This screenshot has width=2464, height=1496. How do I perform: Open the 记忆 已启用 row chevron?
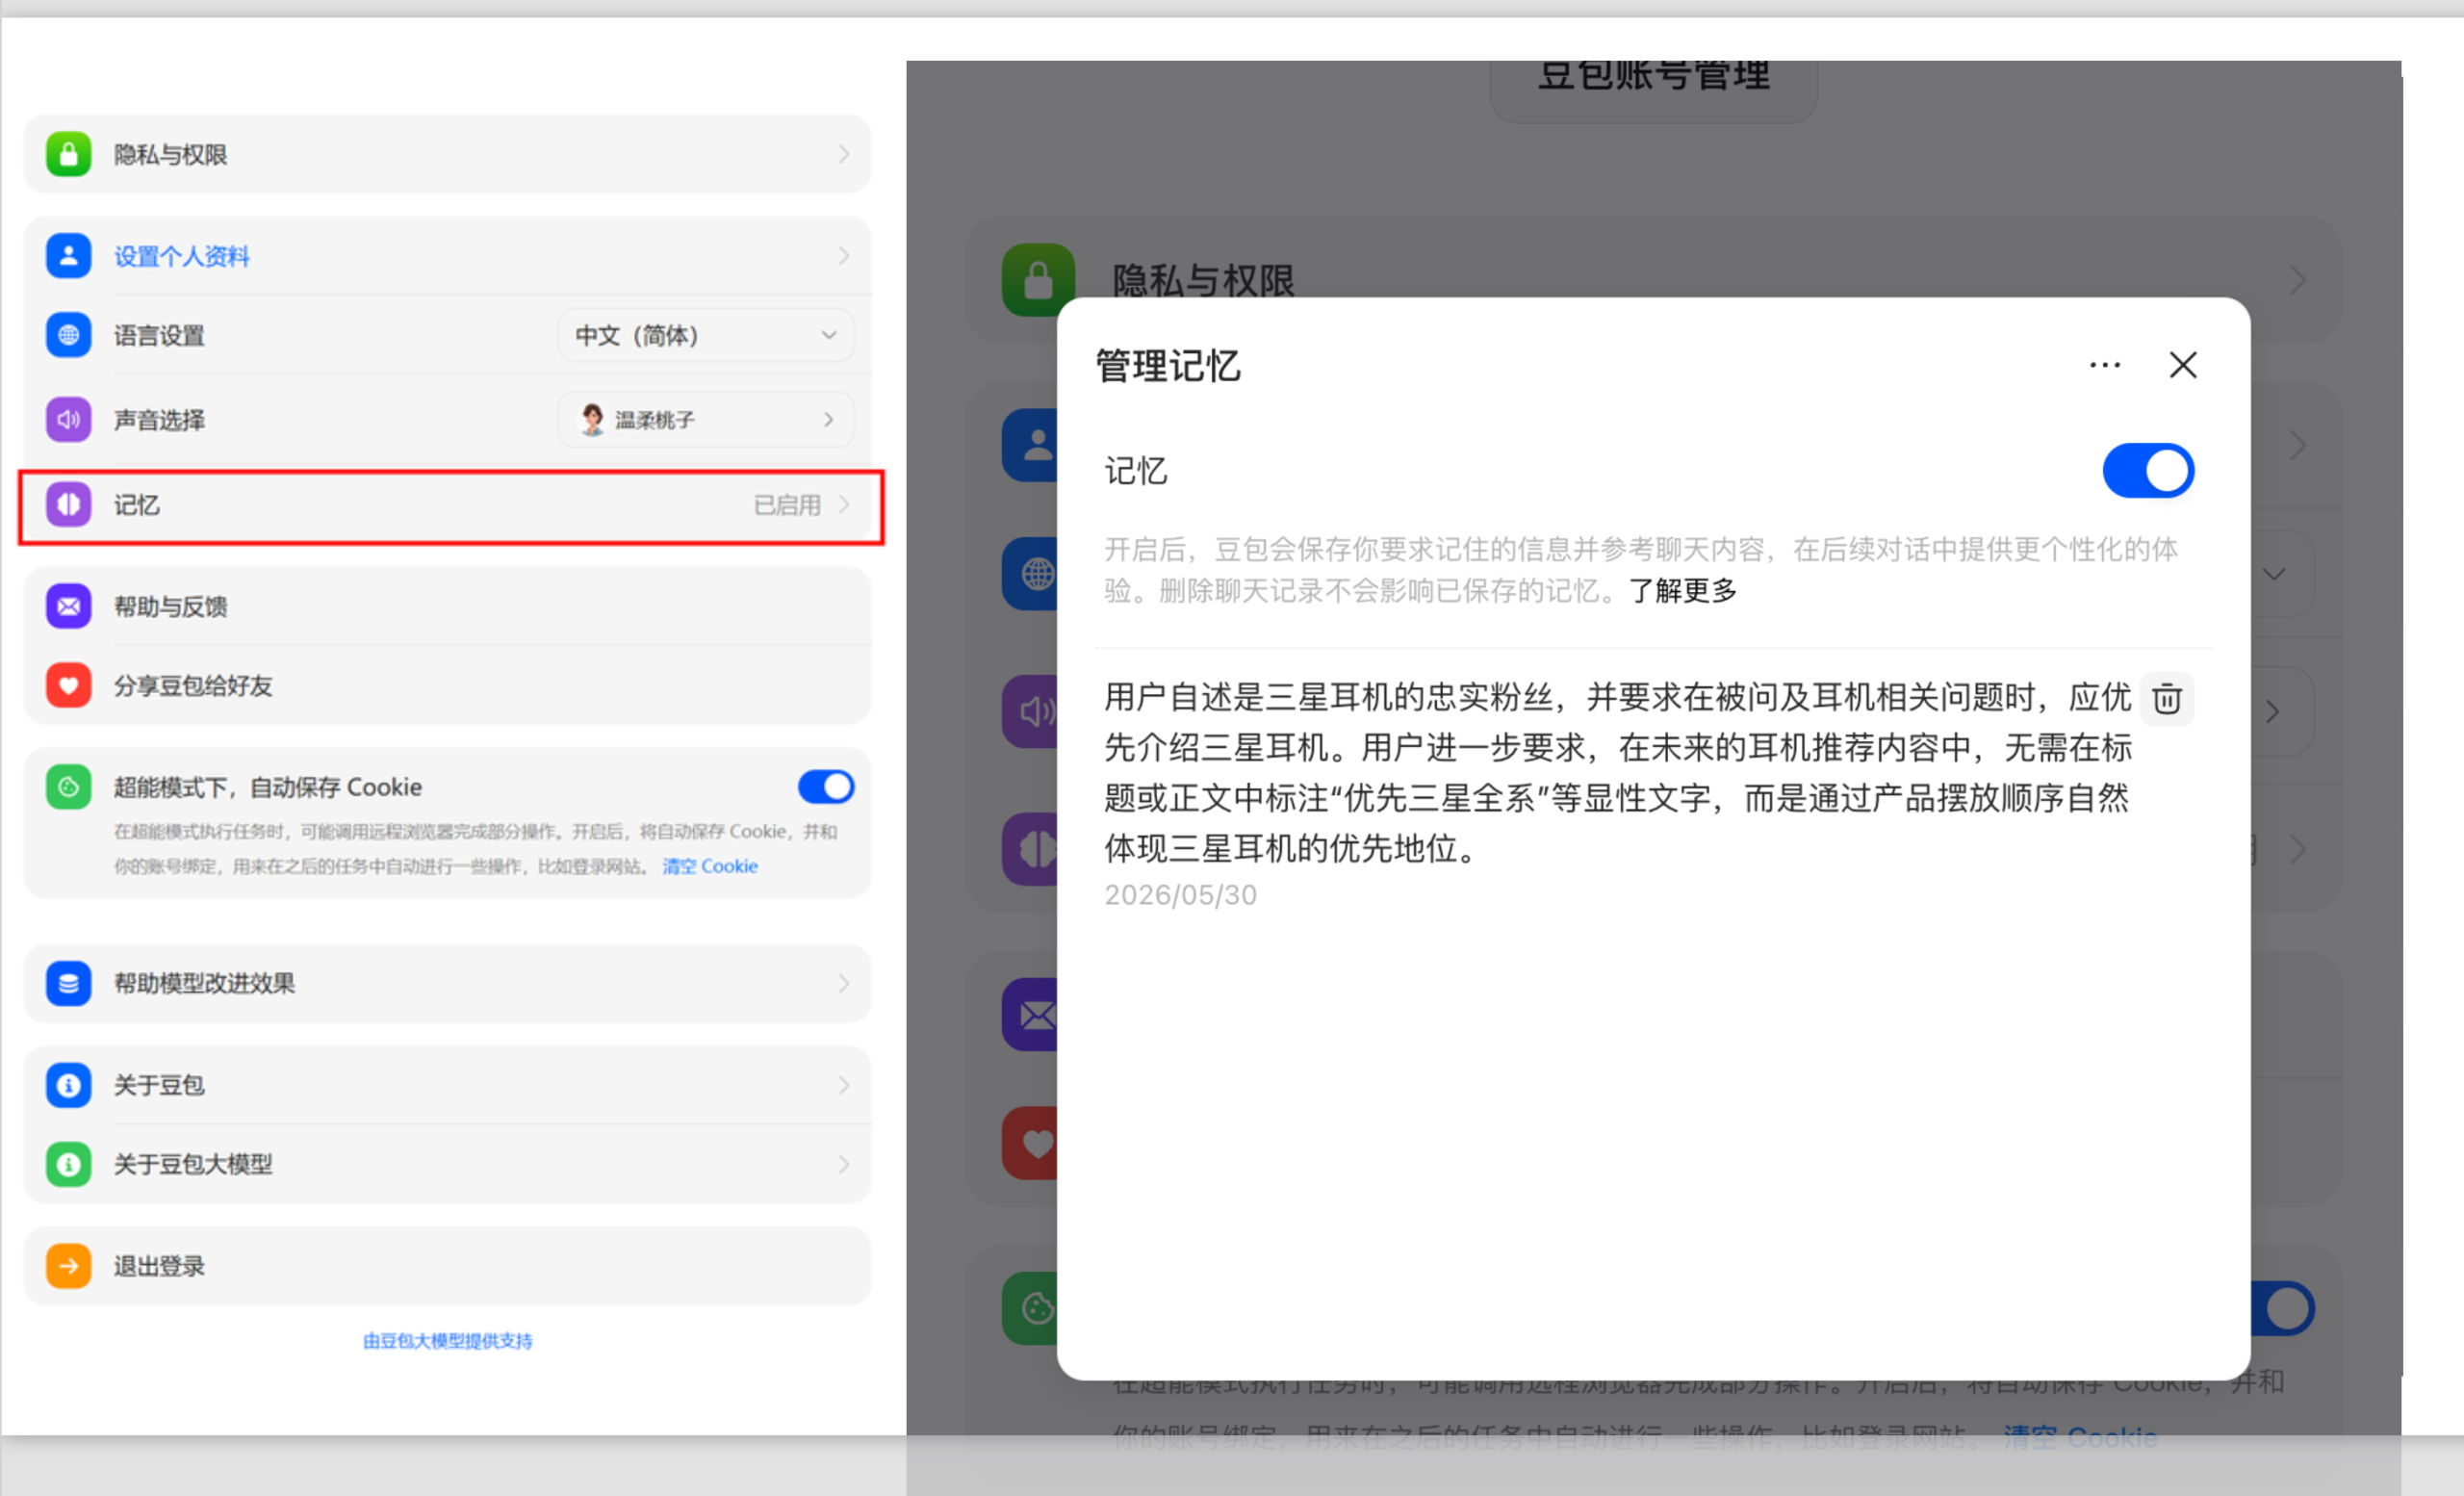844,505
